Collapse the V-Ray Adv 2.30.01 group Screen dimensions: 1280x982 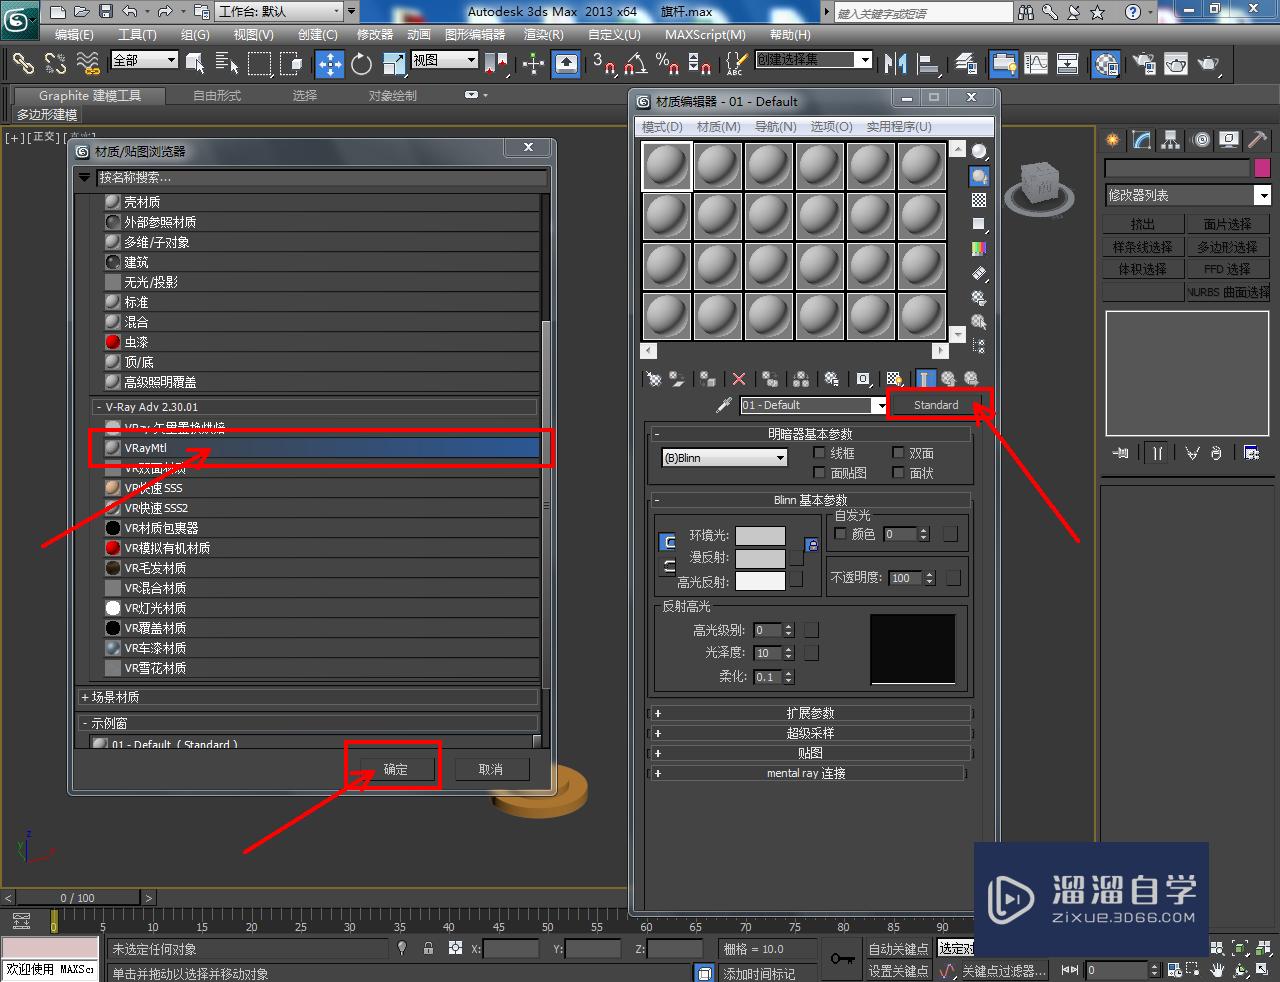click(x=315, y=407)
